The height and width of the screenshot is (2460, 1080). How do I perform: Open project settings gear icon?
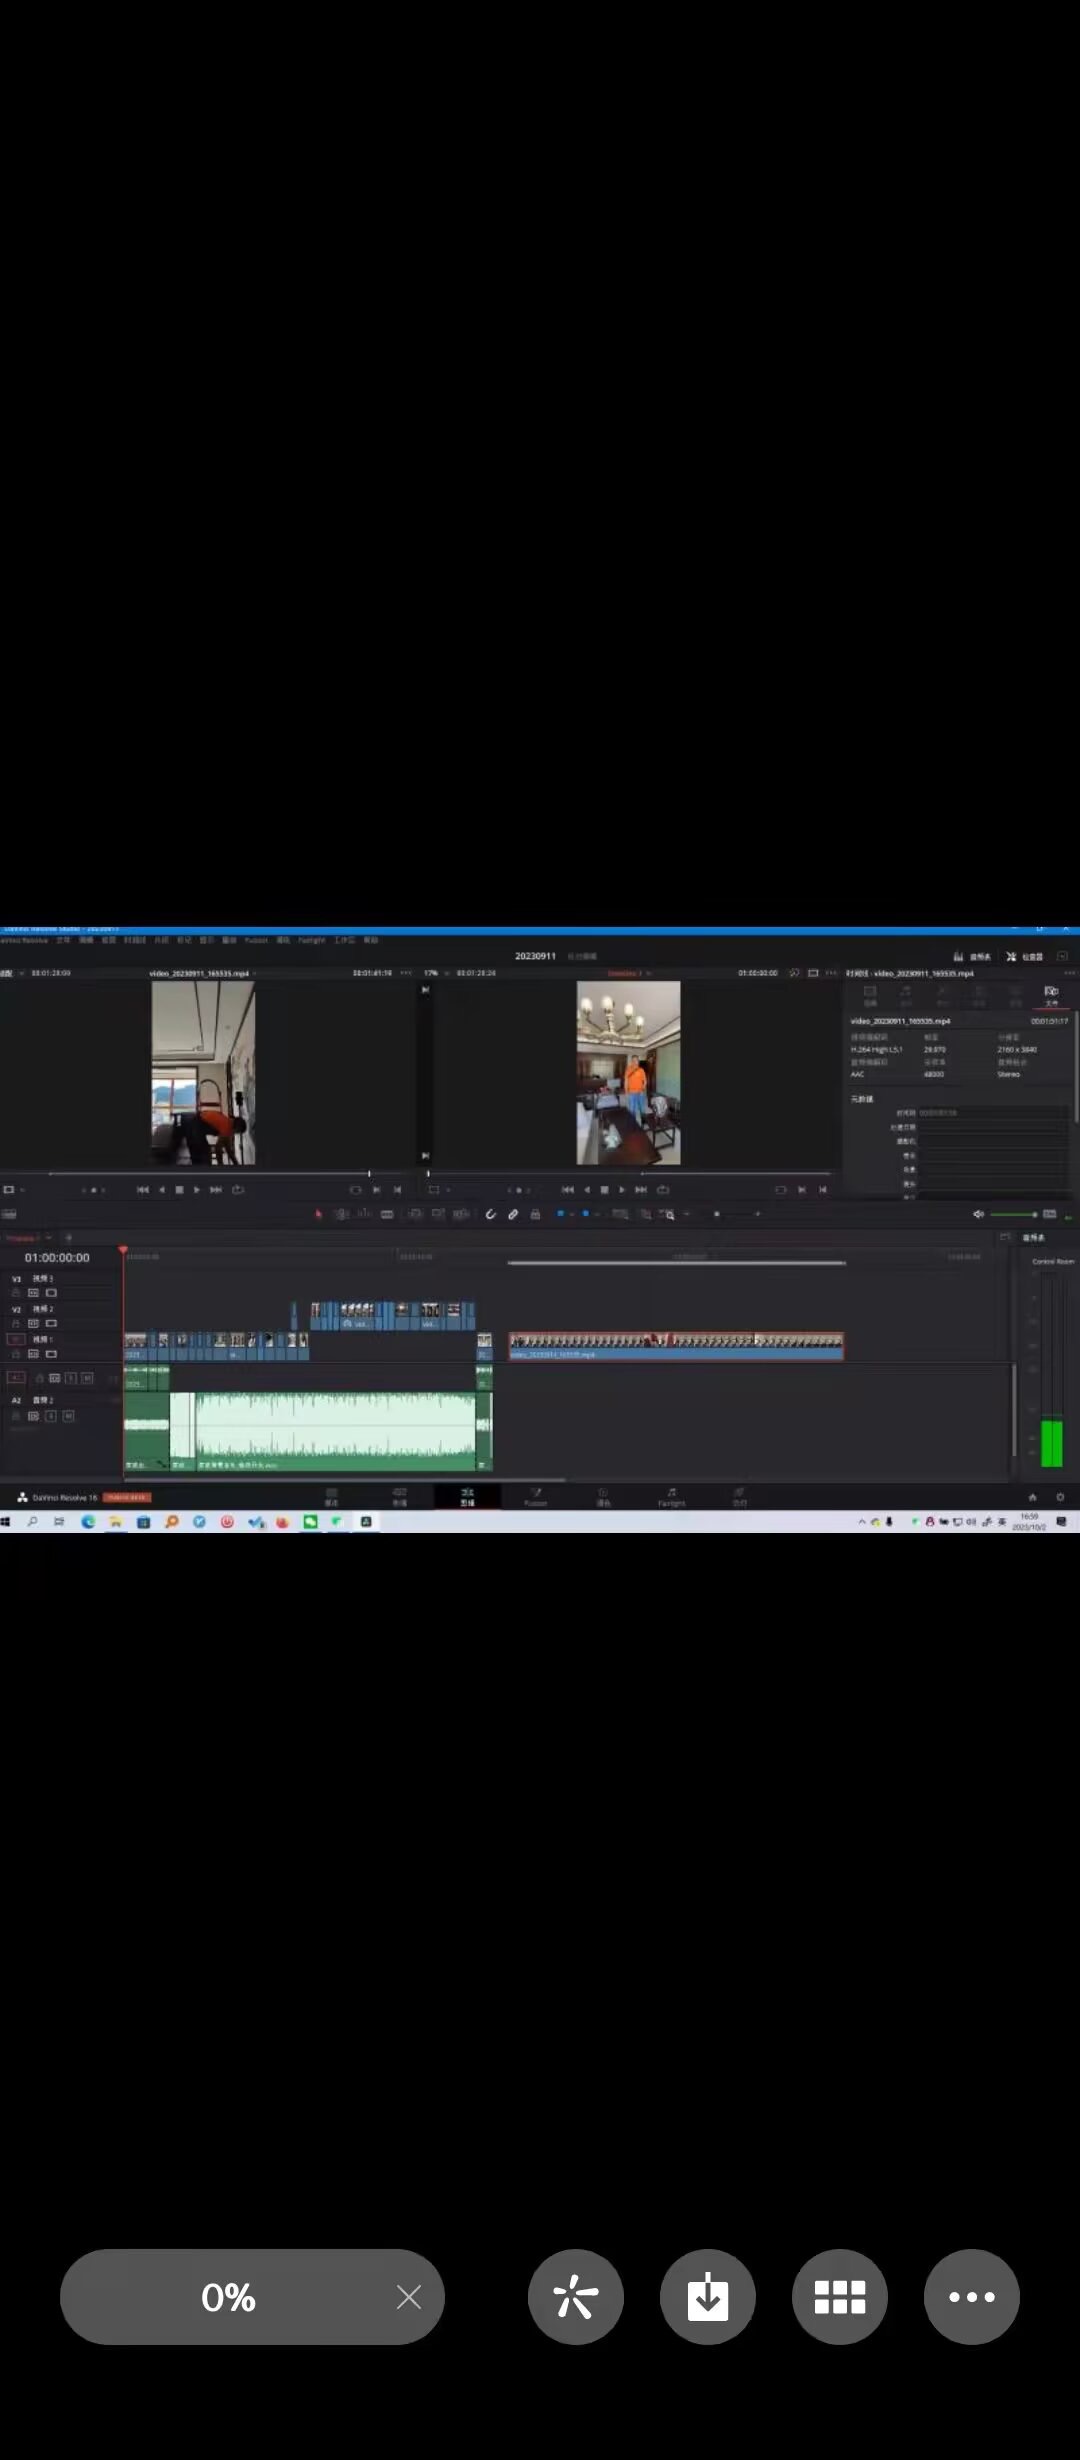click(1060, 1497)
